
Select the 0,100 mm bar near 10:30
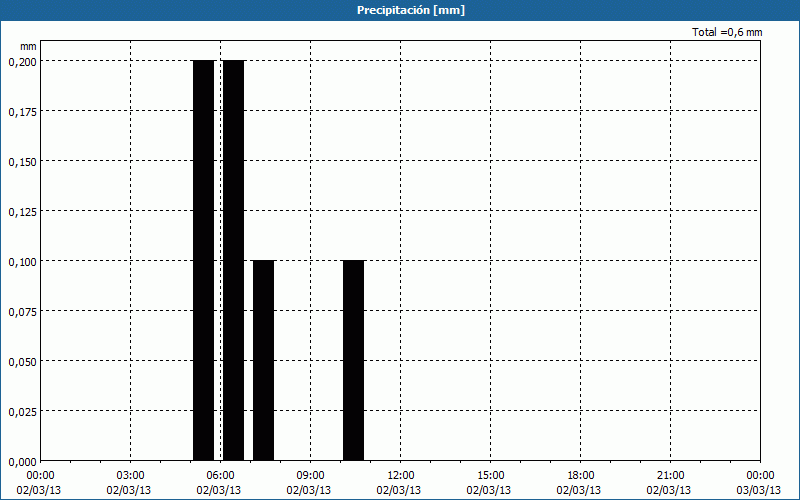click(354, 361)
